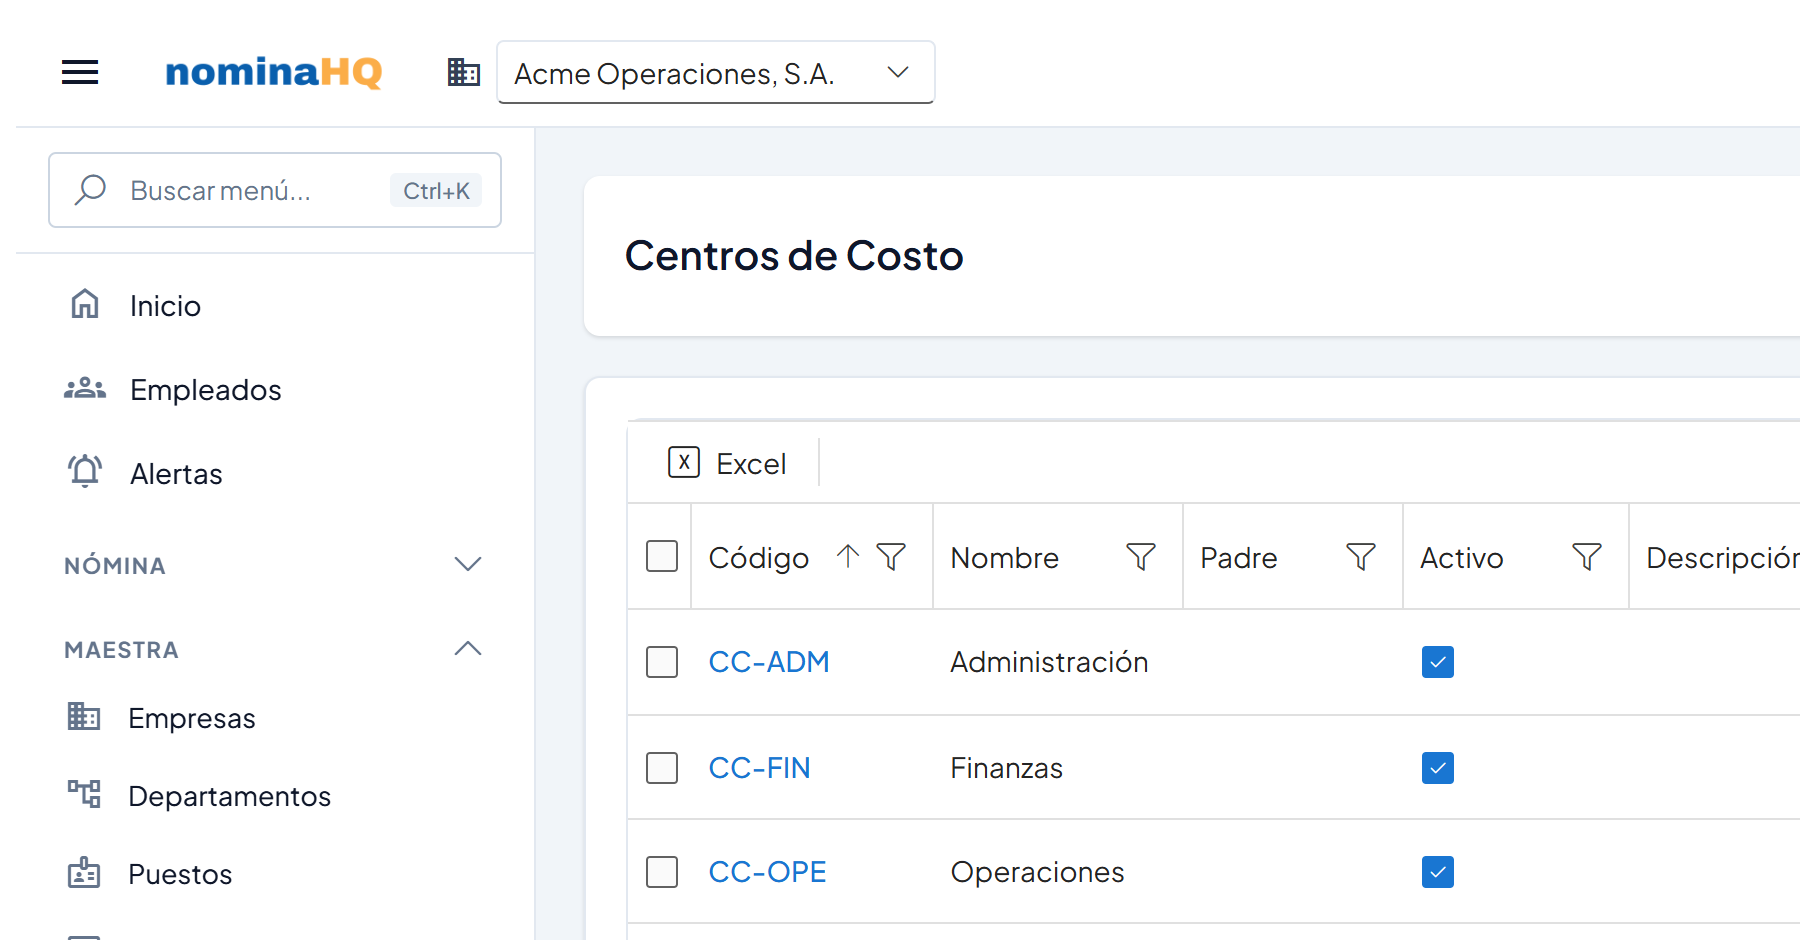1800x940 pixels.
Task: Toggle Activo checkbox for Operaciones
Action: [x=1438, y=872]
